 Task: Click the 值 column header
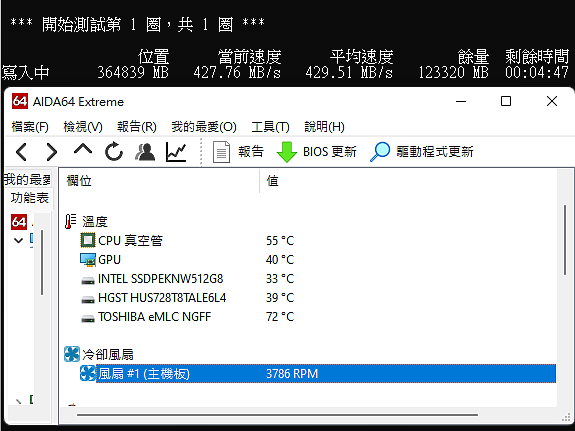(272, 181)
